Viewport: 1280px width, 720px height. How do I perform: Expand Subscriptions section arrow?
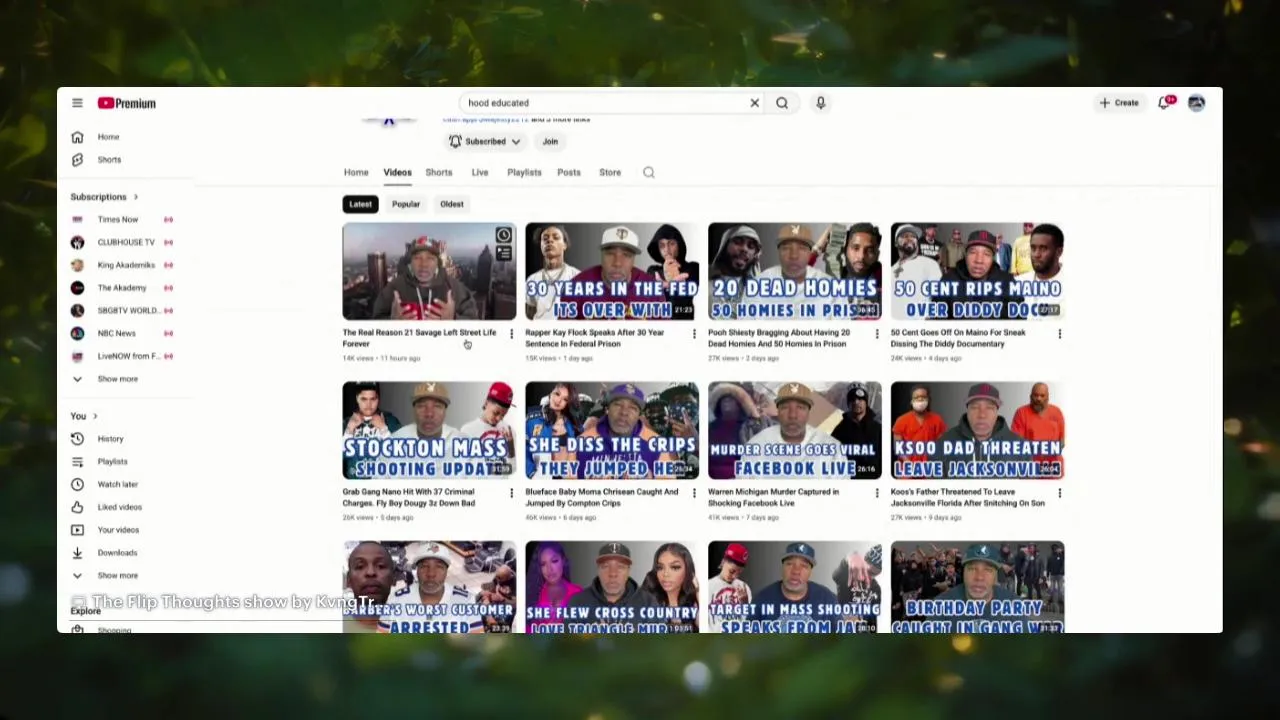click(x=136, y=197)
